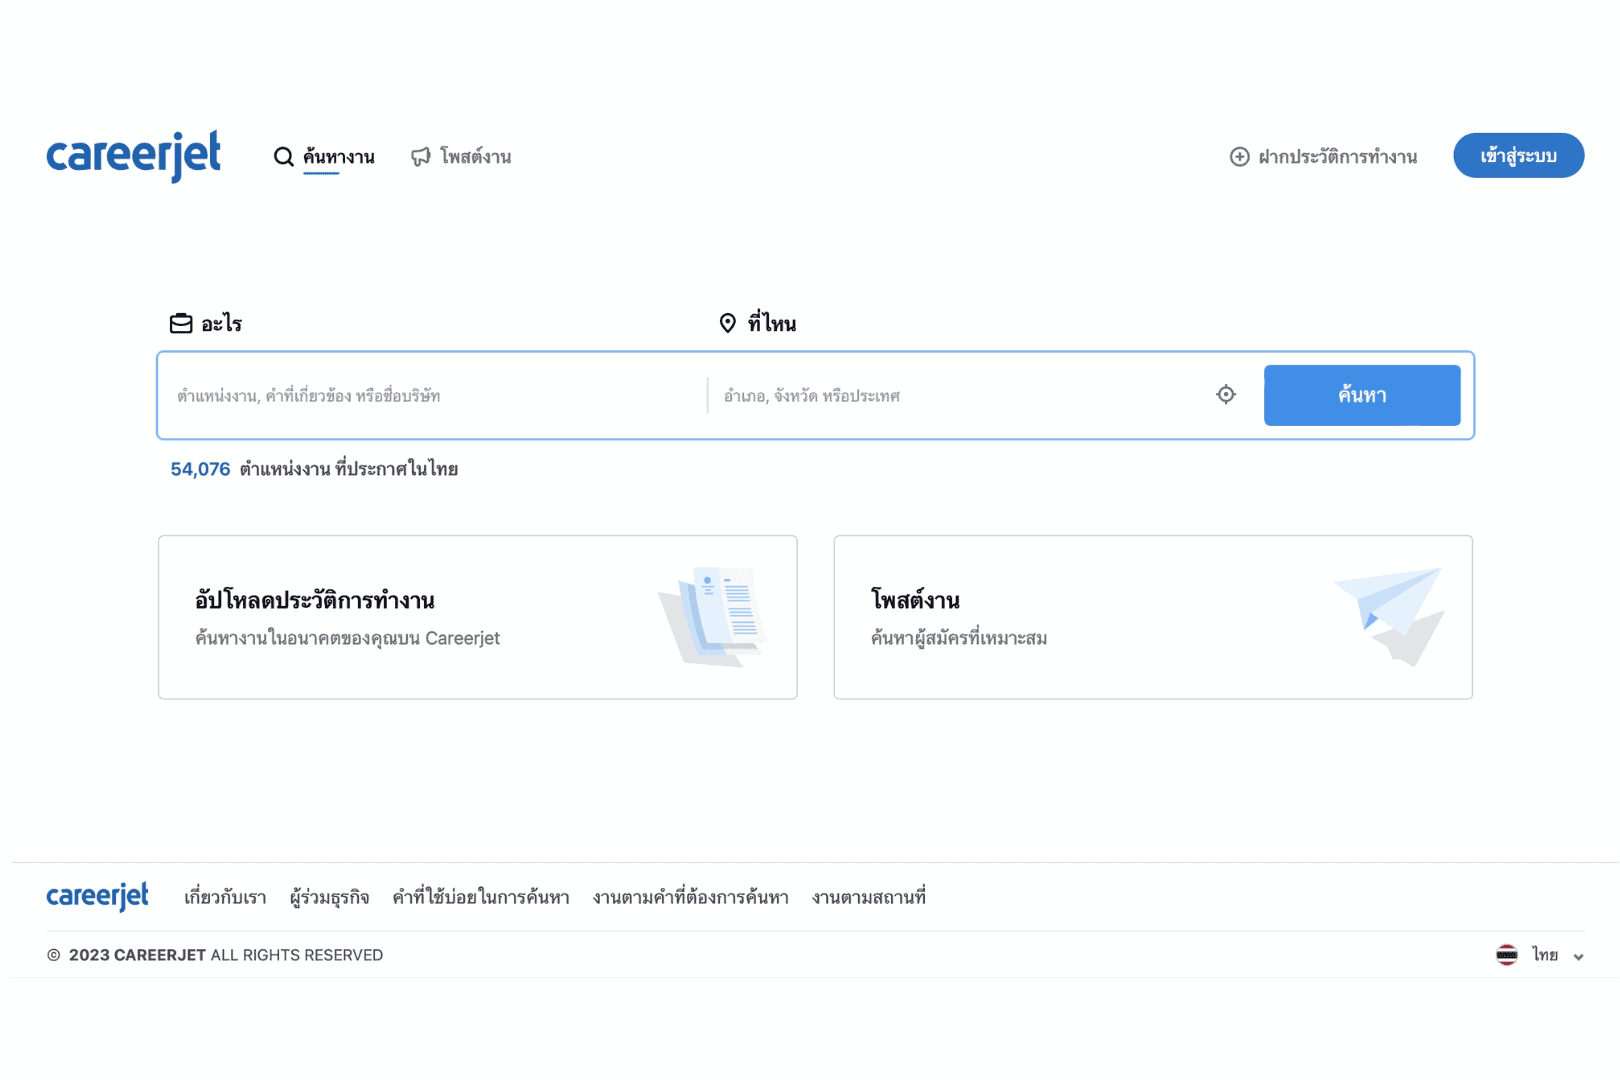Use current location crosshair icon
Viewport: 1620px width, 1080px height.
point(1226,395)
